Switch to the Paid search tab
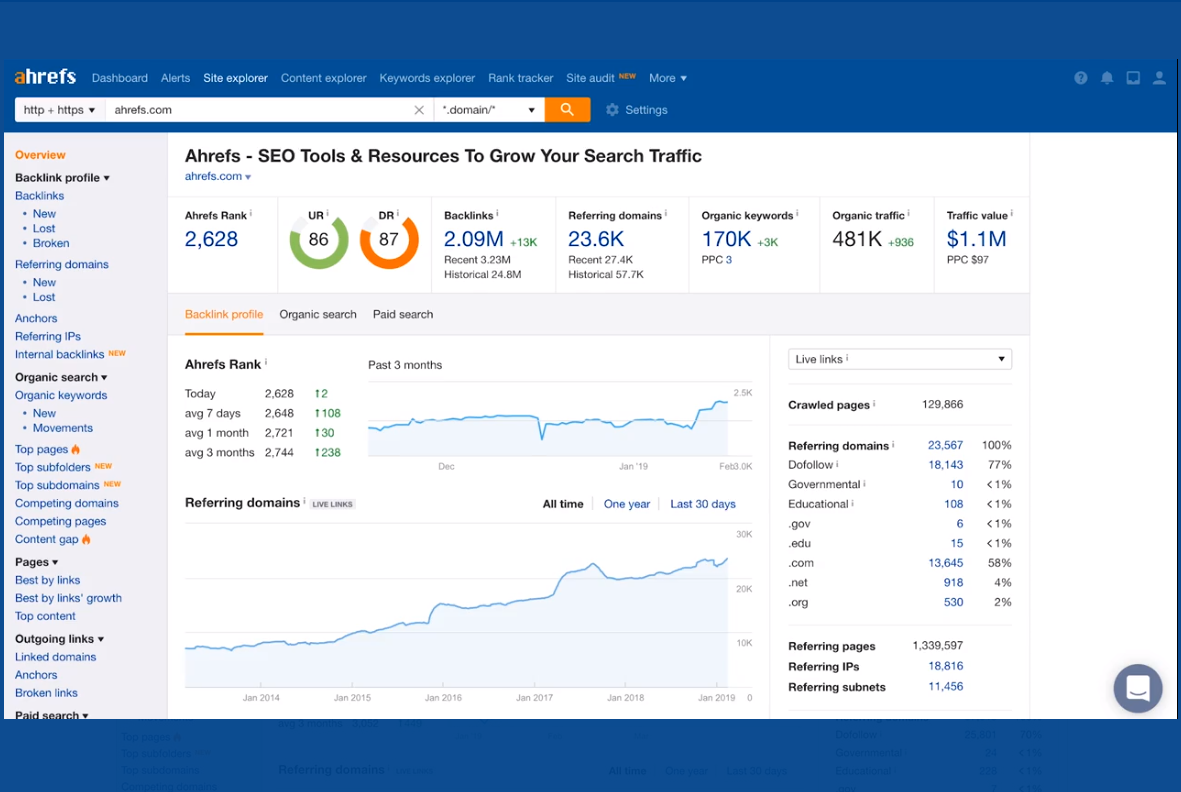 coord(403,315)
